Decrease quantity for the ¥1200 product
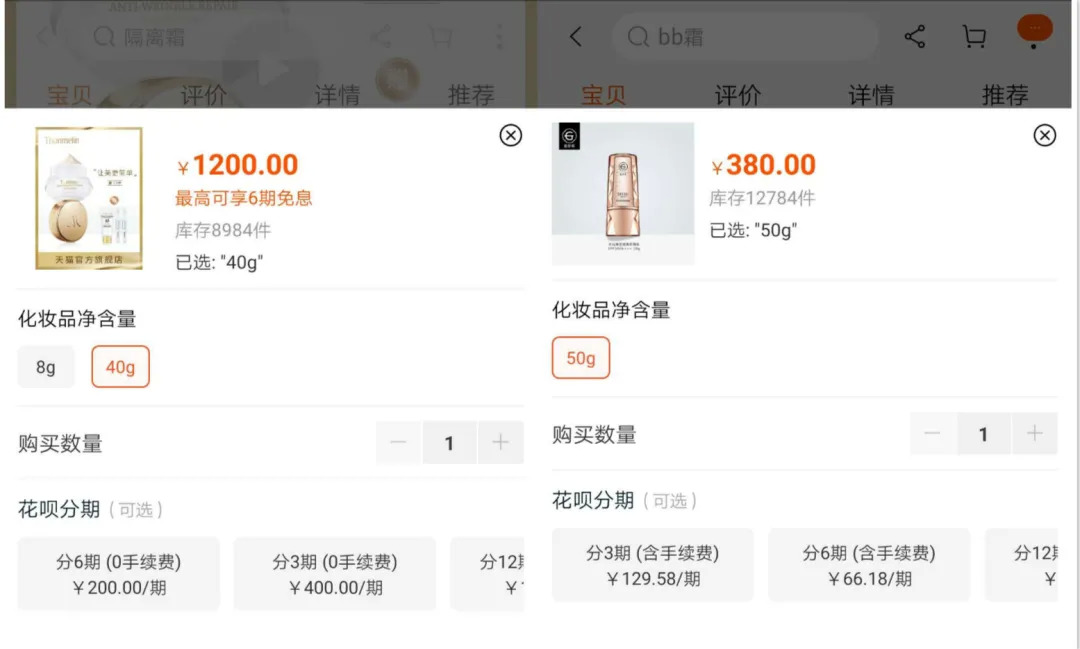1080x649 pixels. [x=398, y=443]
